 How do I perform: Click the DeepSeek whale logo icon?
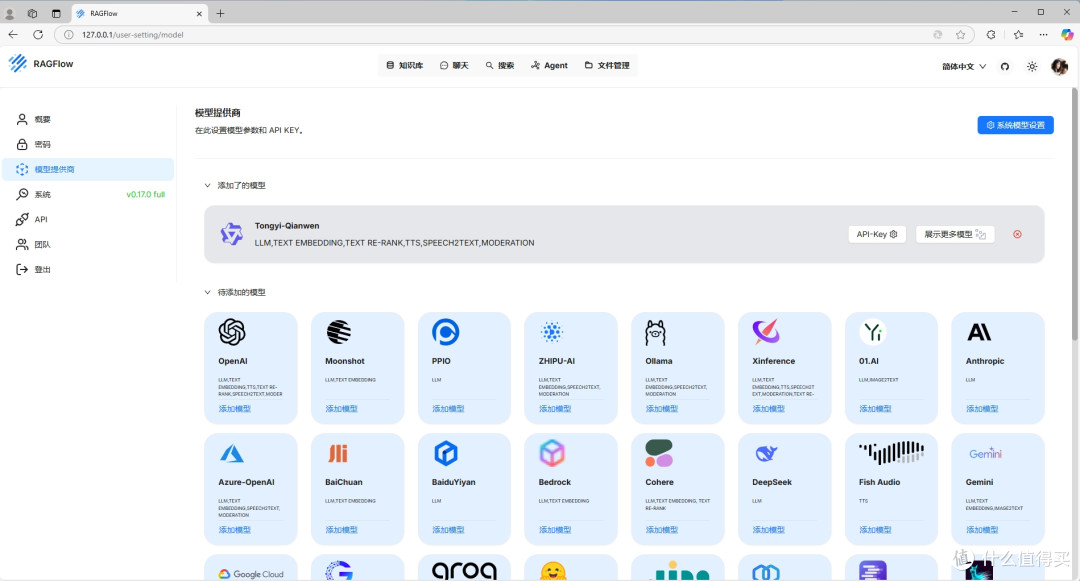click(766, 454)
